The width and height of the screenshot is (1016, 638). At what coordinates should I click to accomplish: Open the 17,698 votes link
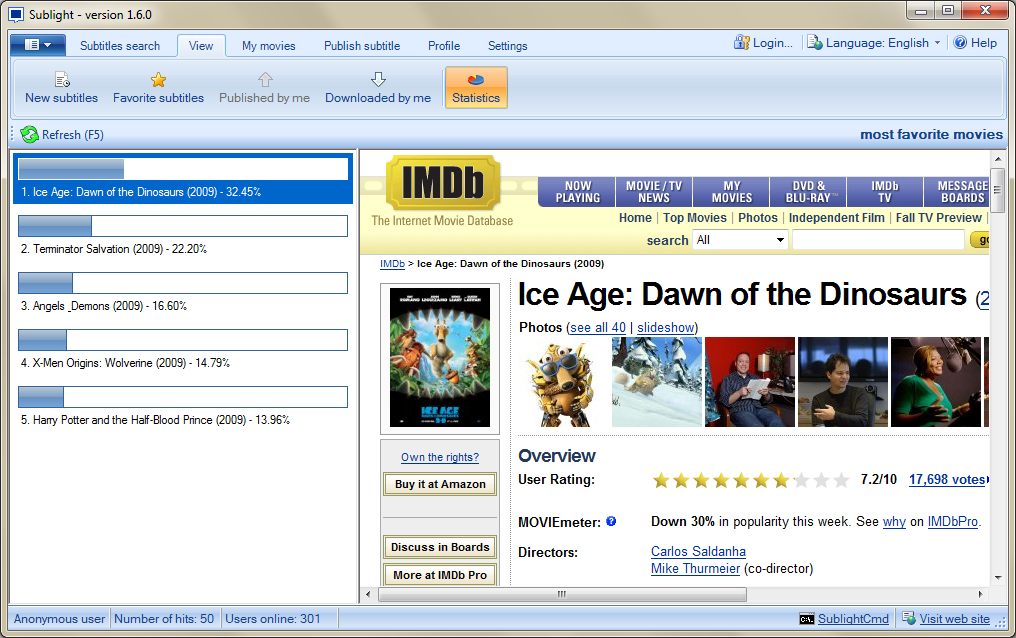coord(947,480)
